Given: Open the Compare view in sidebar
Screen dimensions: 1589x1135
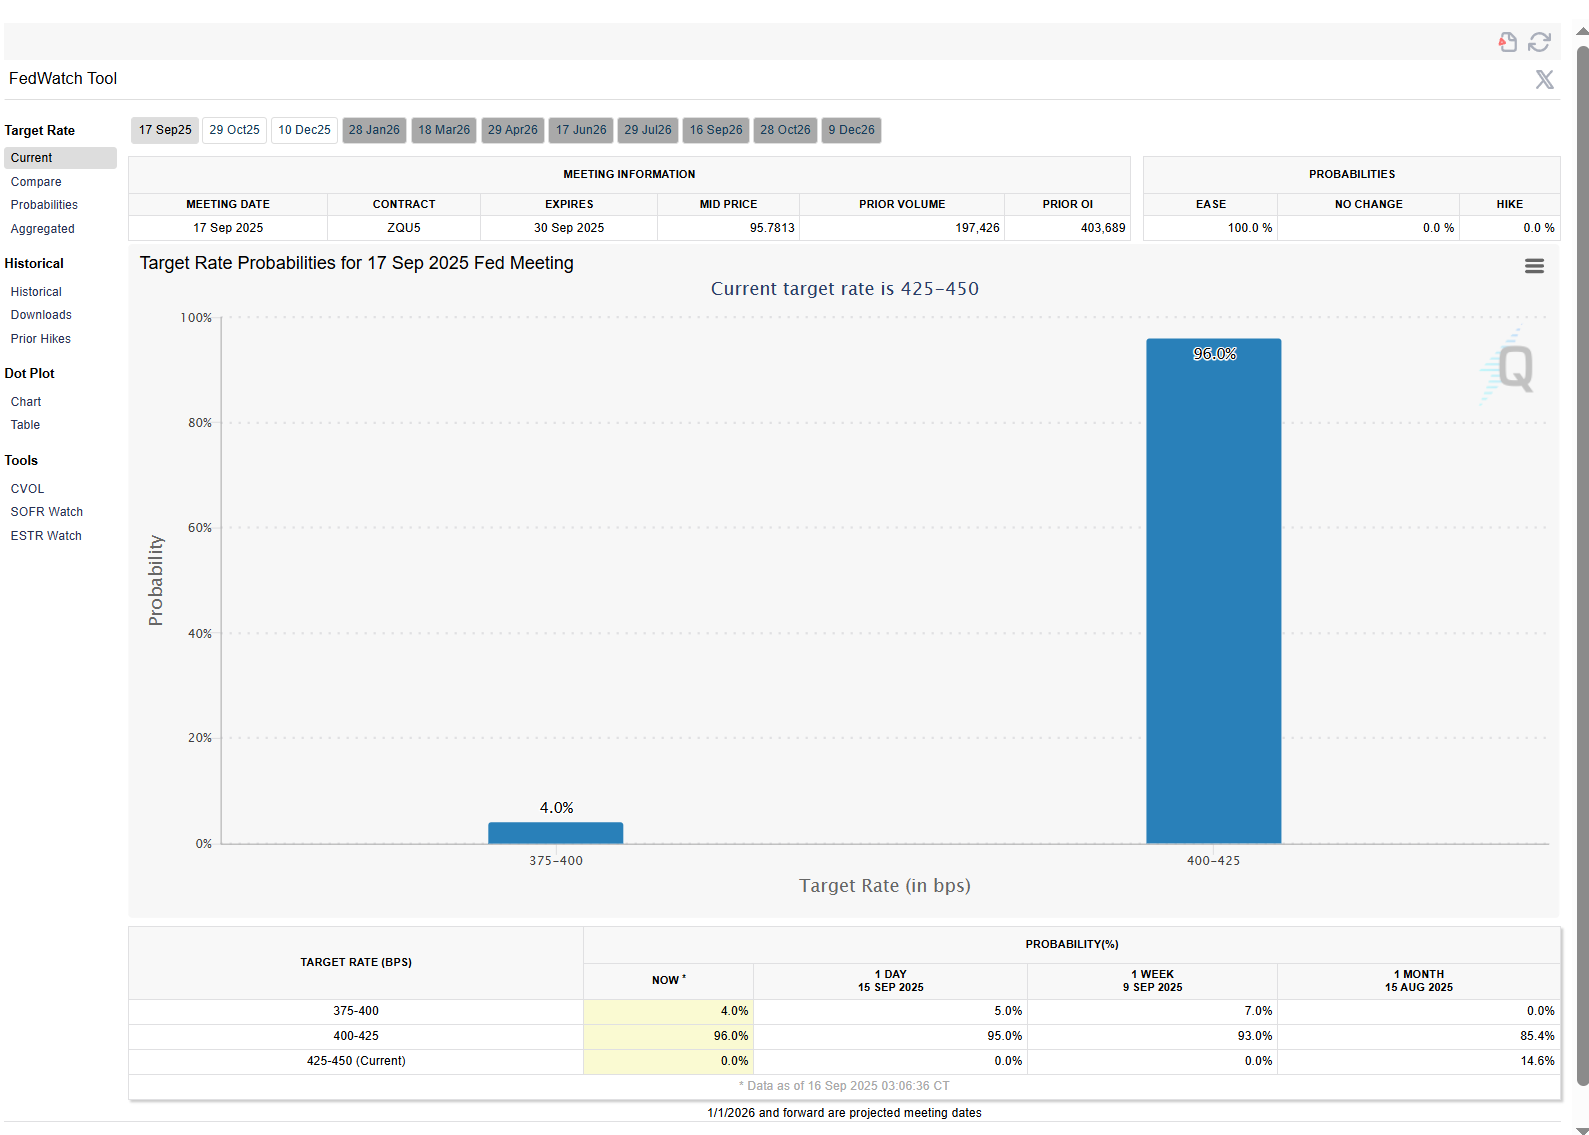Looking at the screenshot, I should click(36, 182).
